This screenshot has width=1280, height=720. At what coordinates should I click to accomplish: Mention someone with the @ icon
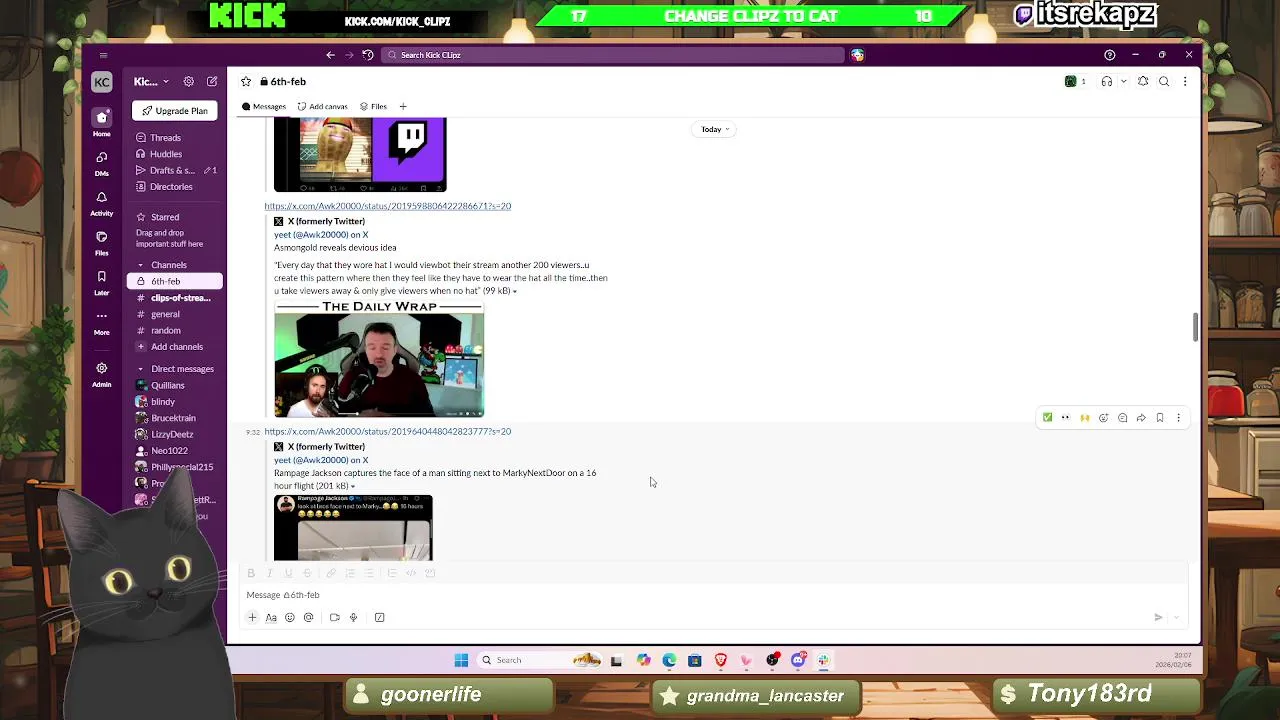308,617
